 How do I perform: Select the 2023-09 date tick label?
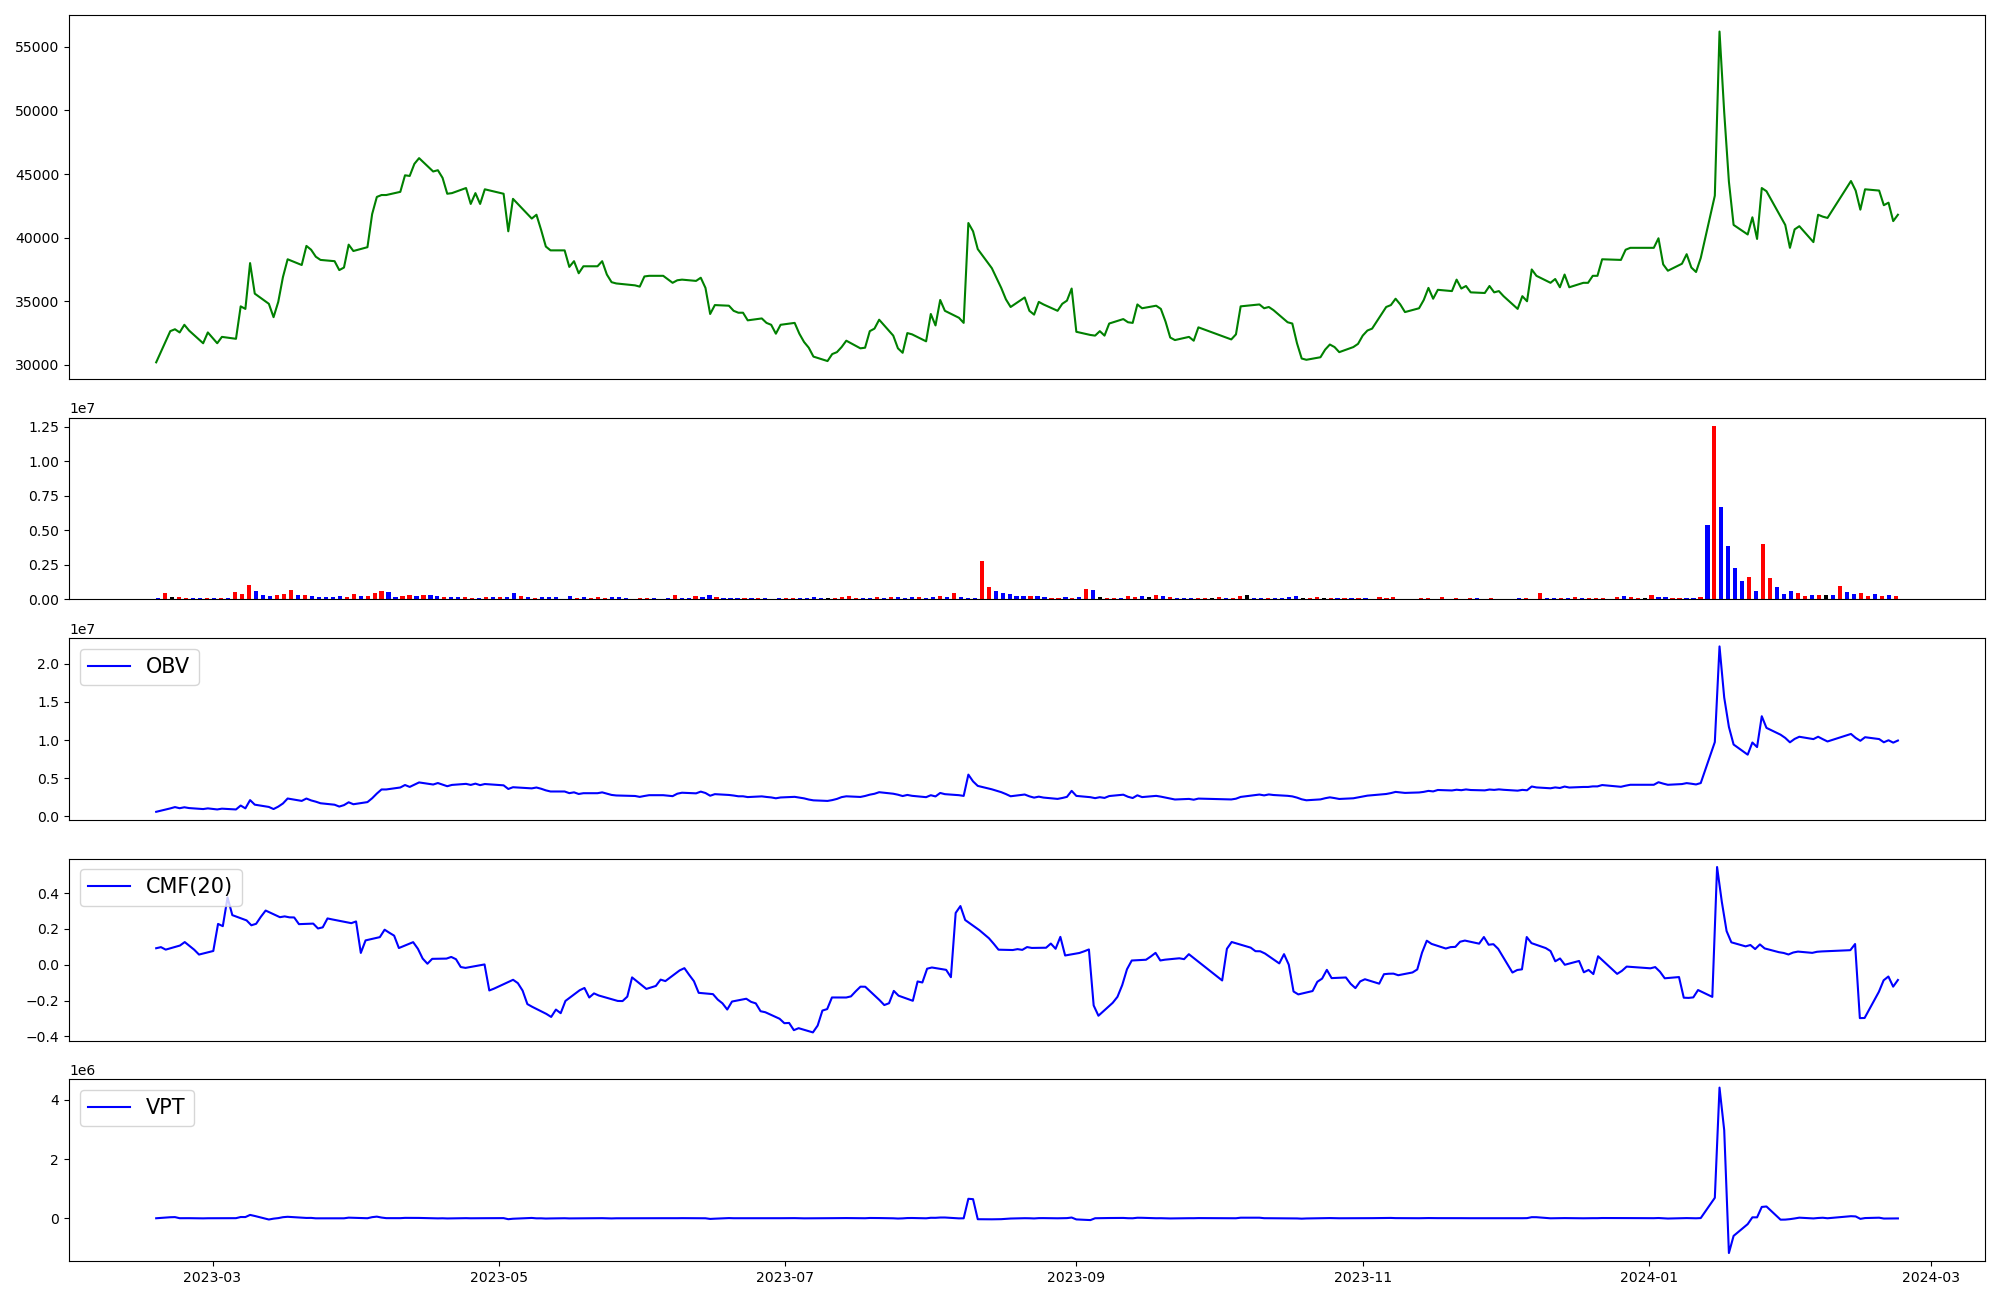1076,1276
